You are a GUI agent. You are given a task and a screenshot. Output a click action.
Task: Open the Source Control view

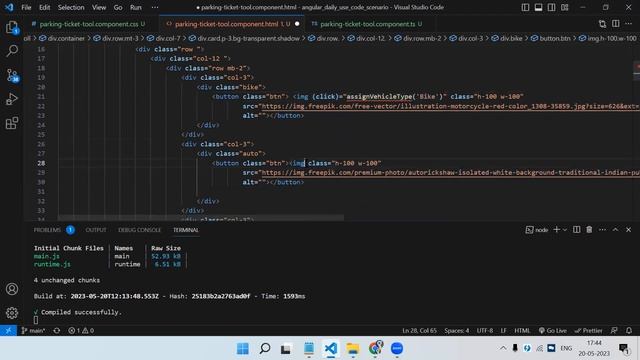12,76
